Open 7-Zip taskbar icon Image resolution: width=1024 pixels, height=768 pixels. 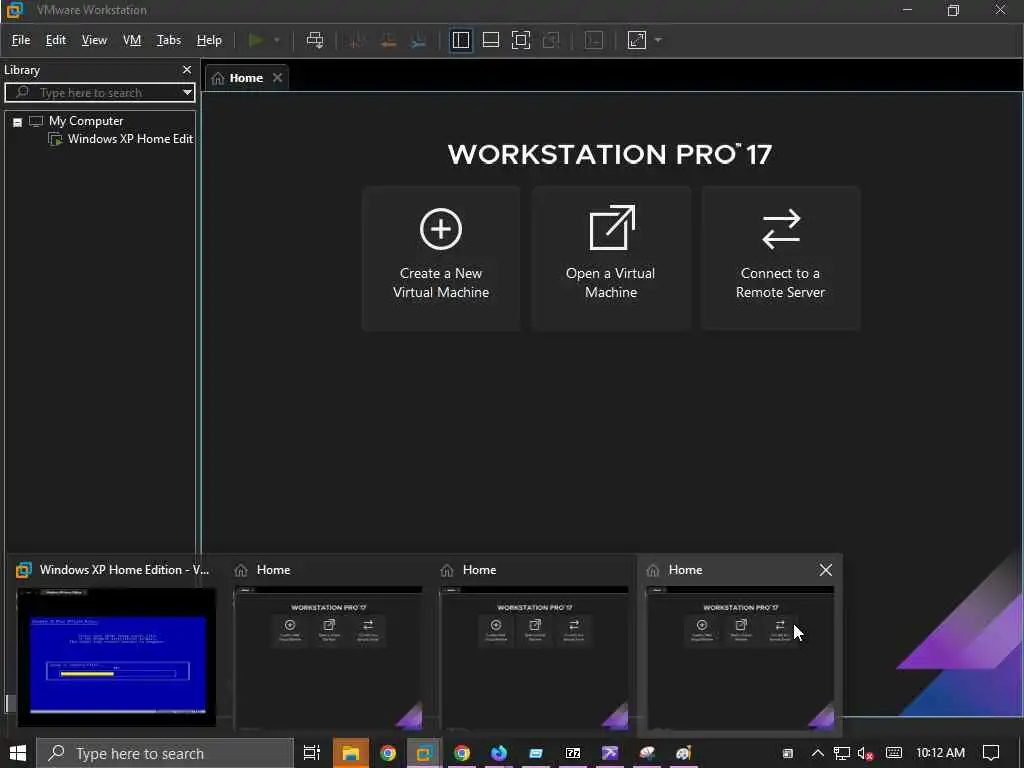[573, 753]
